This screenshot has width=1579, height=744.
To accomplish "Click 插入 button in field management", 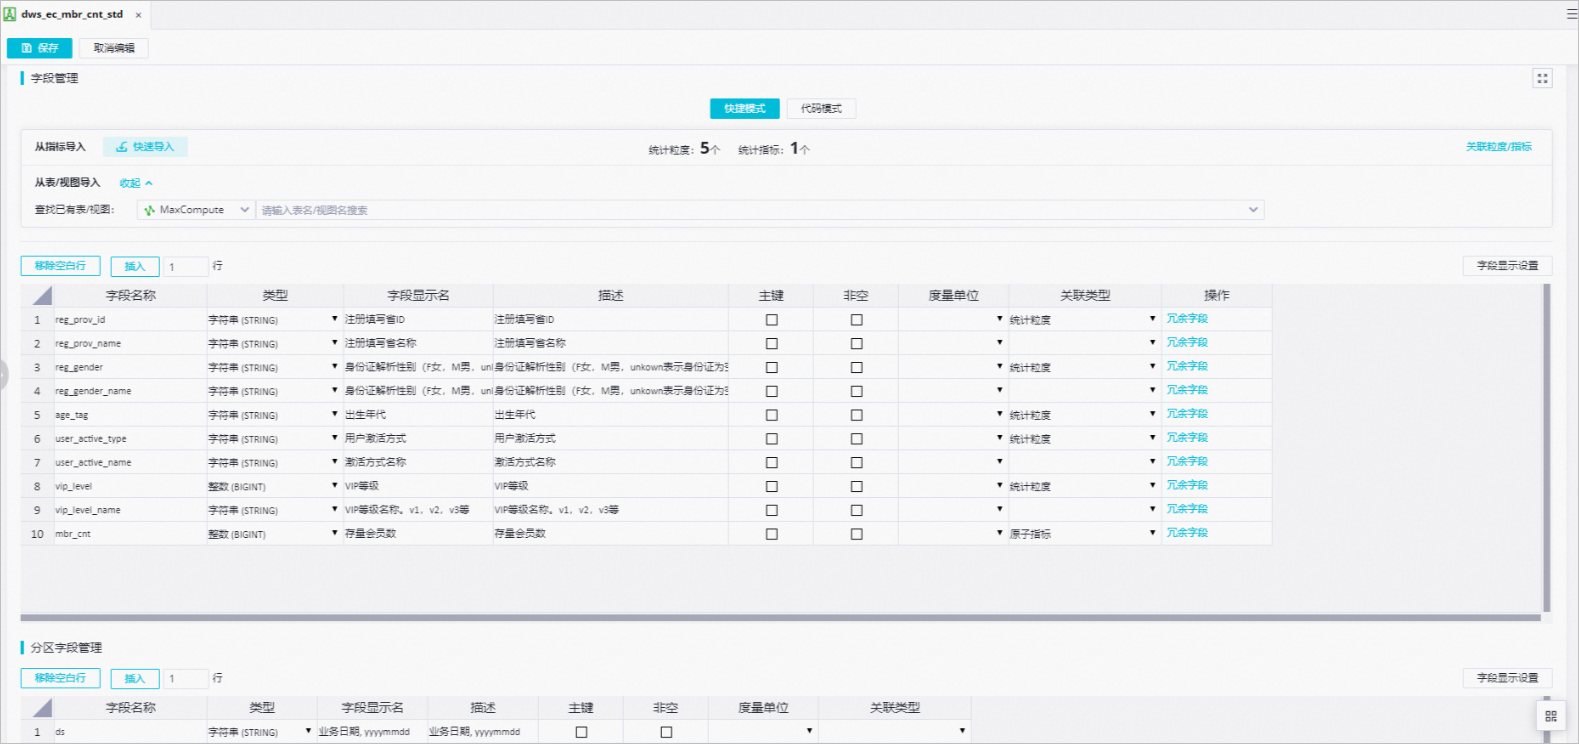I will tap(135, 266).
